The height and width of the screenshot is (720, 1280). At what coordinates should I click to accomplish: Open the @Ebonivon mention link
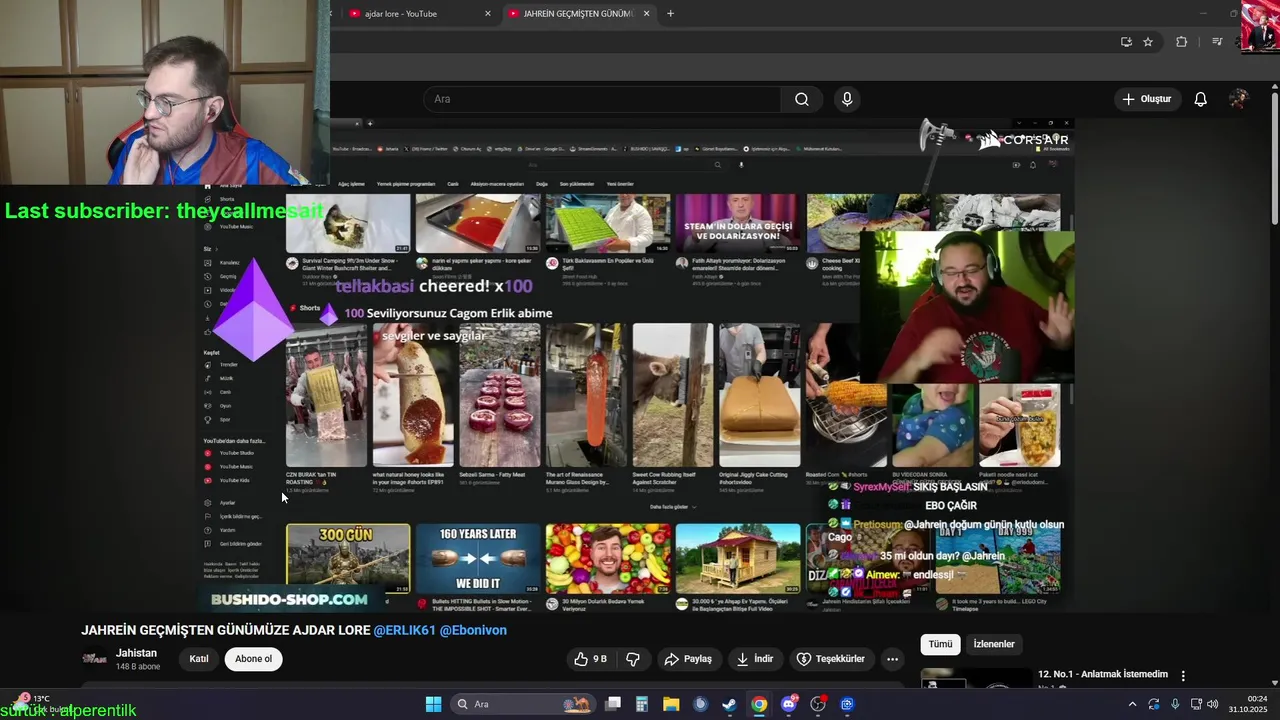coord(473,630)
